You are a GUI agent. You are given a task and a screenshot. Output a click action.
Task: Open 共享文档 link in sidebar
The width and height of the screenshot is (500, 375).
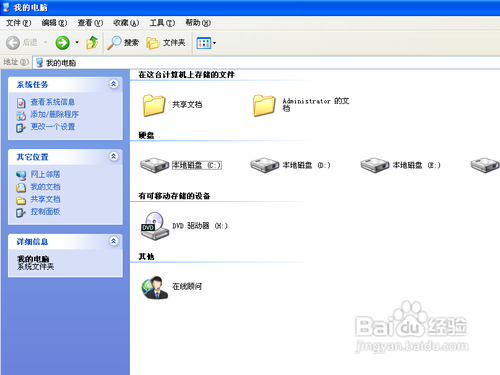(x=45, y=199)
